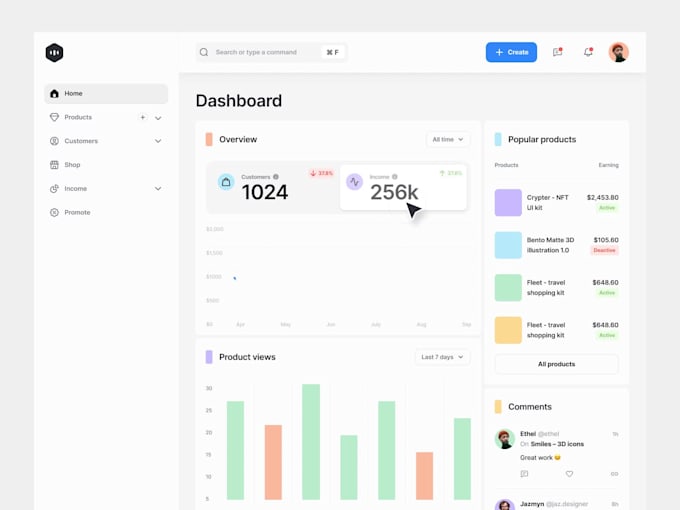Click the Home house icon
Screen dimensions: 680x510
pyautogui.click(x=54, y=93)
